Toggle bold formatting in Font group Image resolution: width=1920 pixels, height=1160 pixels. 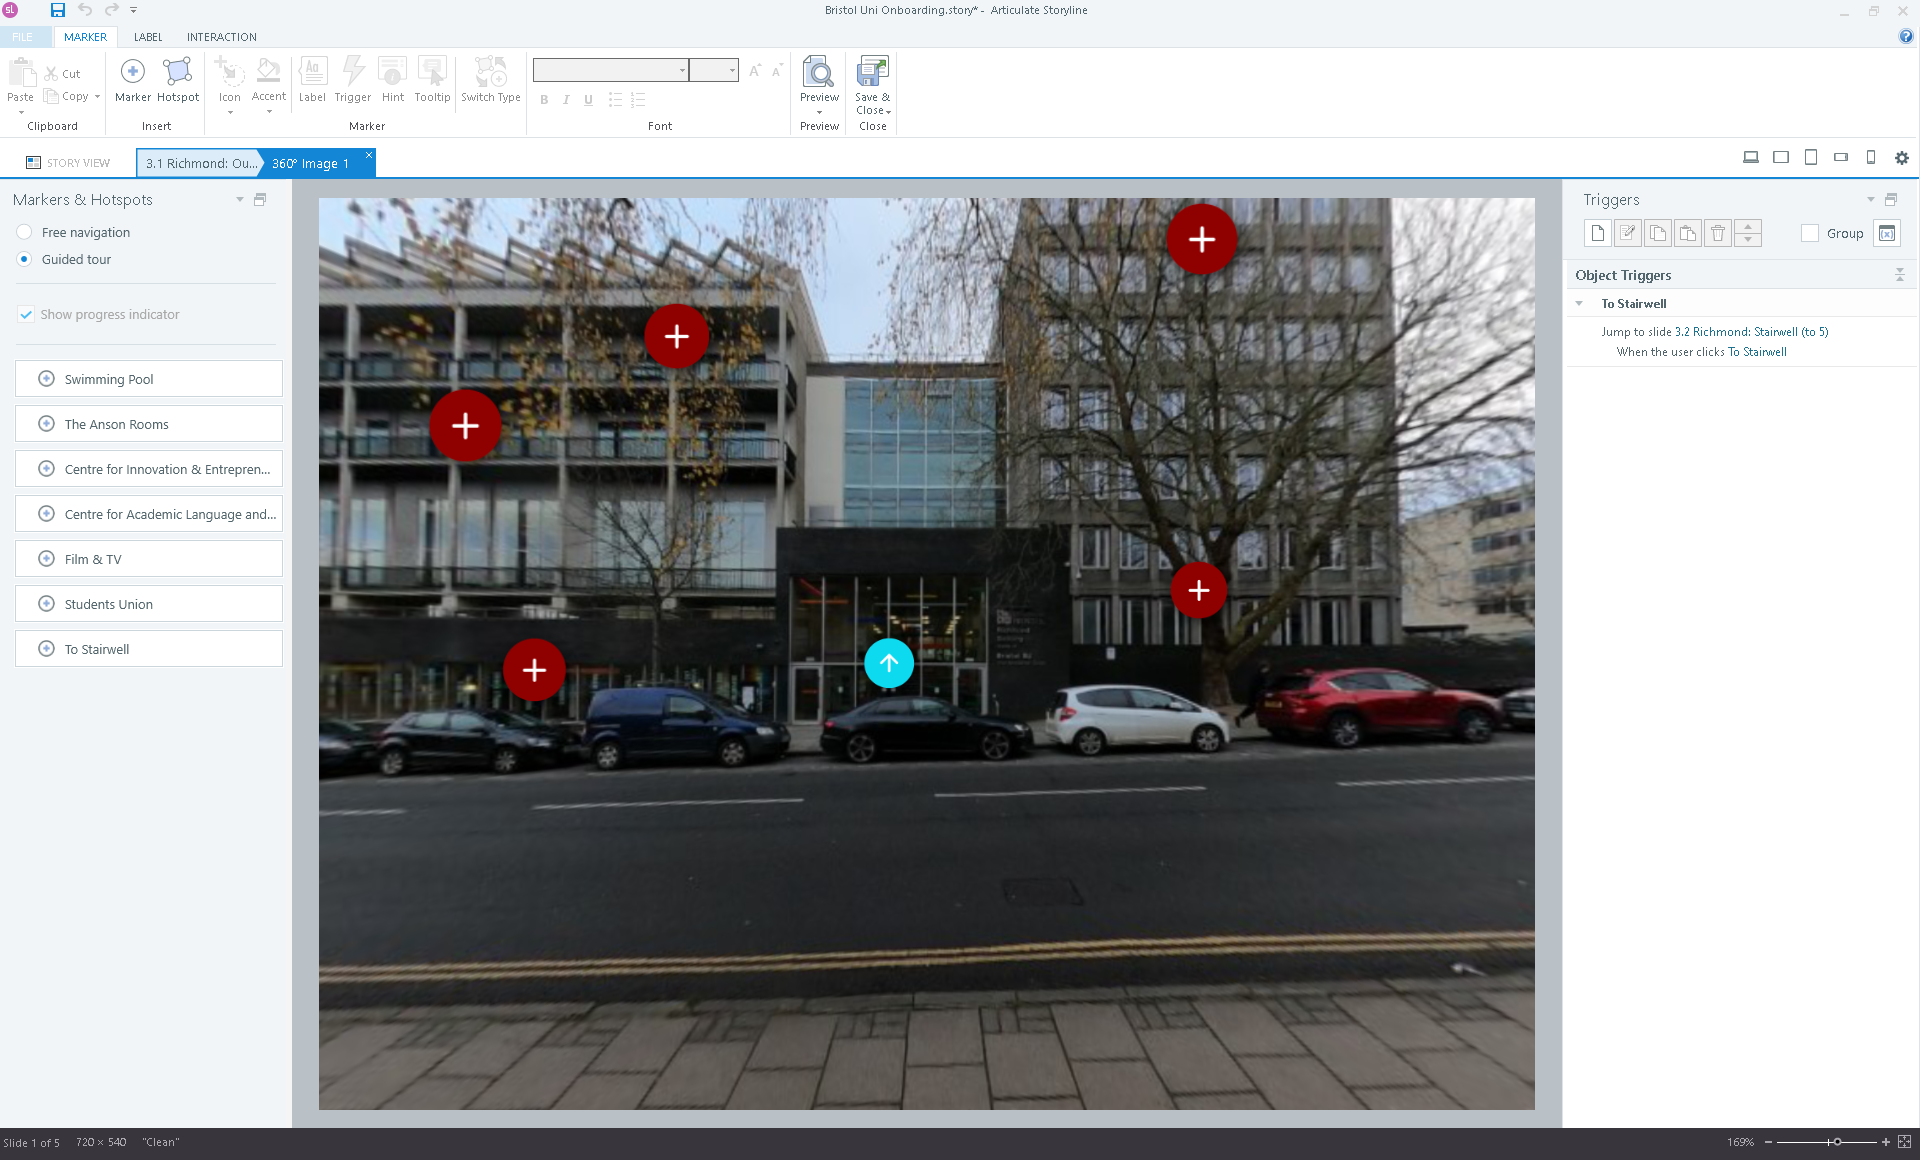pos(544,100)
